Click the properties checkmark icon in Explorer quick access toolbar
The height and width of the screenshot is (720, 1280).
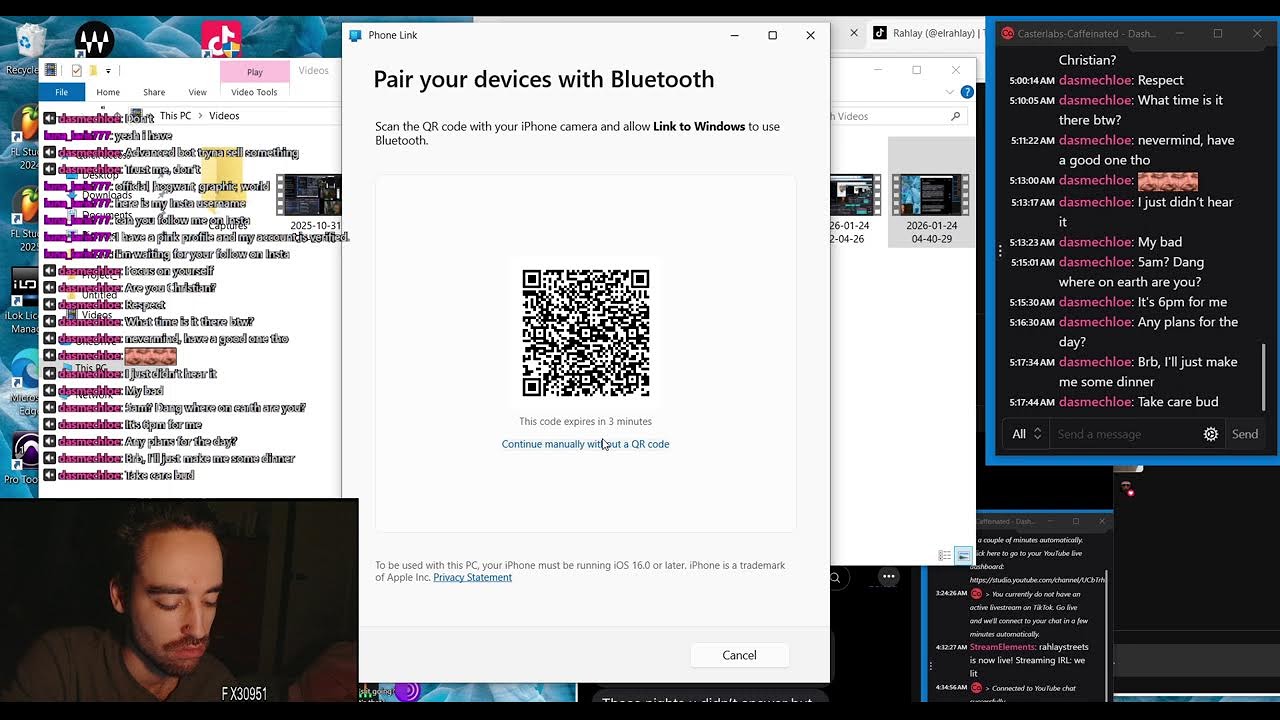tap(76, 71)
